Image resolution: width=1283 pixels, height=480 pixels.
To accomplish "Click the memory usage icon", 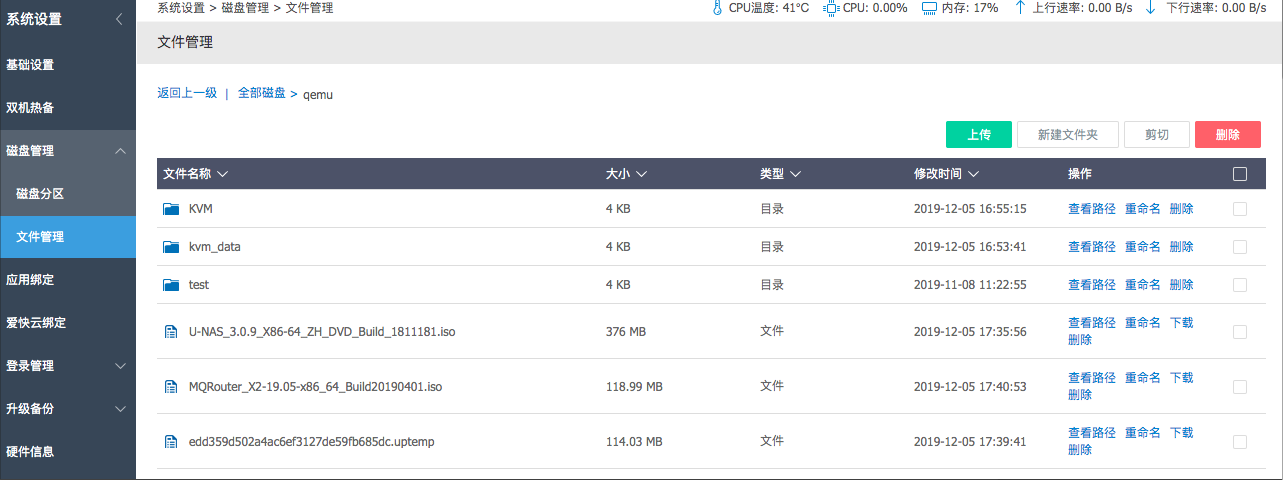I will [x=929, y=8].
